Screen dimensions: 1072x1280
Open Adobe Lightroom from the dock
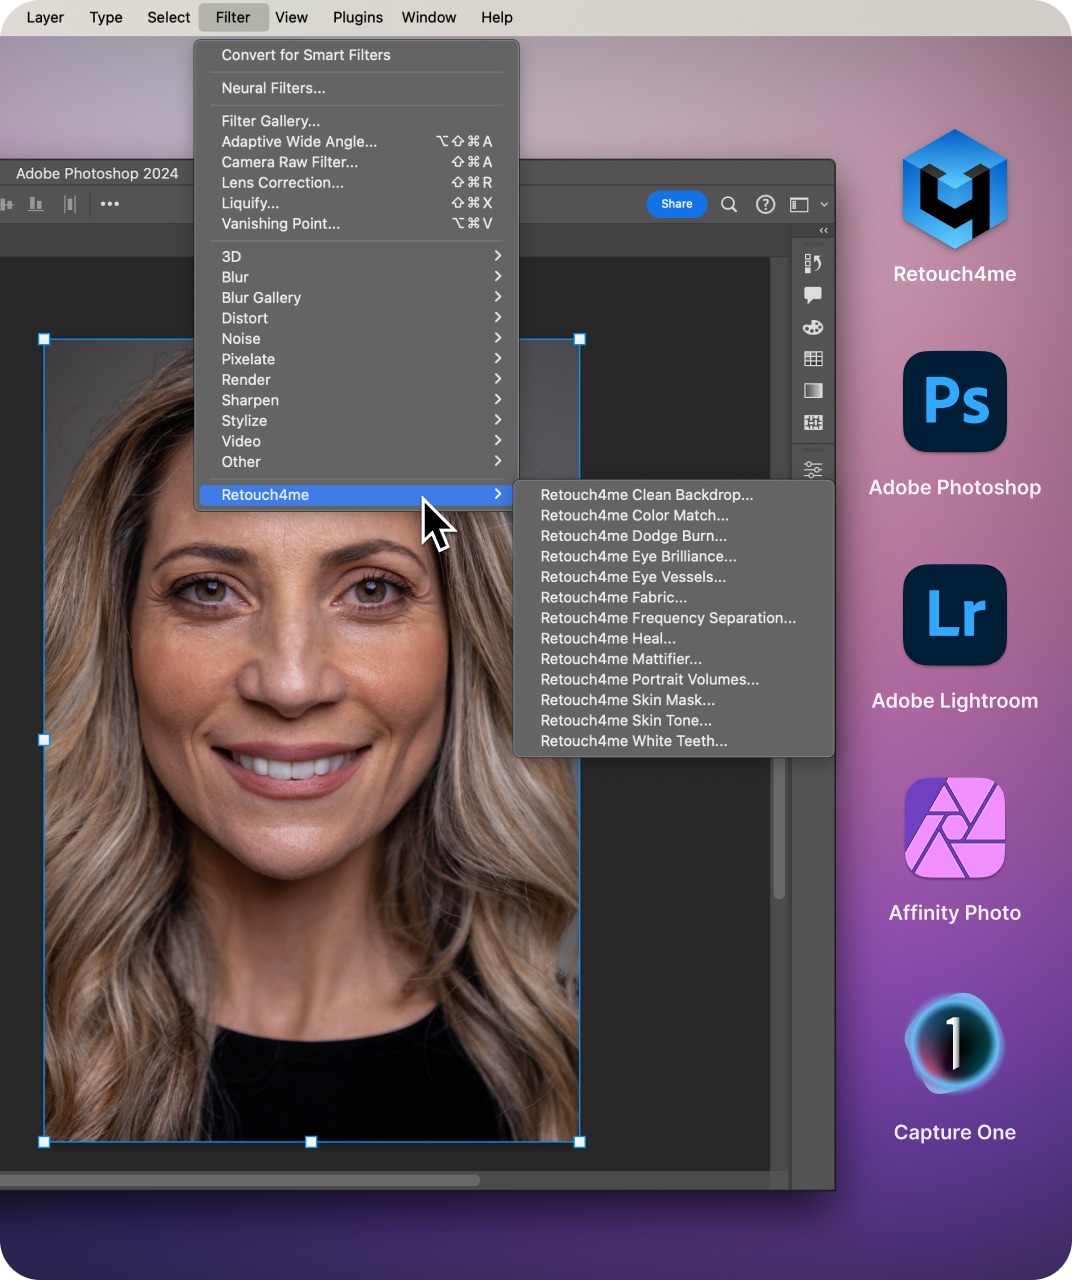click(954, 615)
